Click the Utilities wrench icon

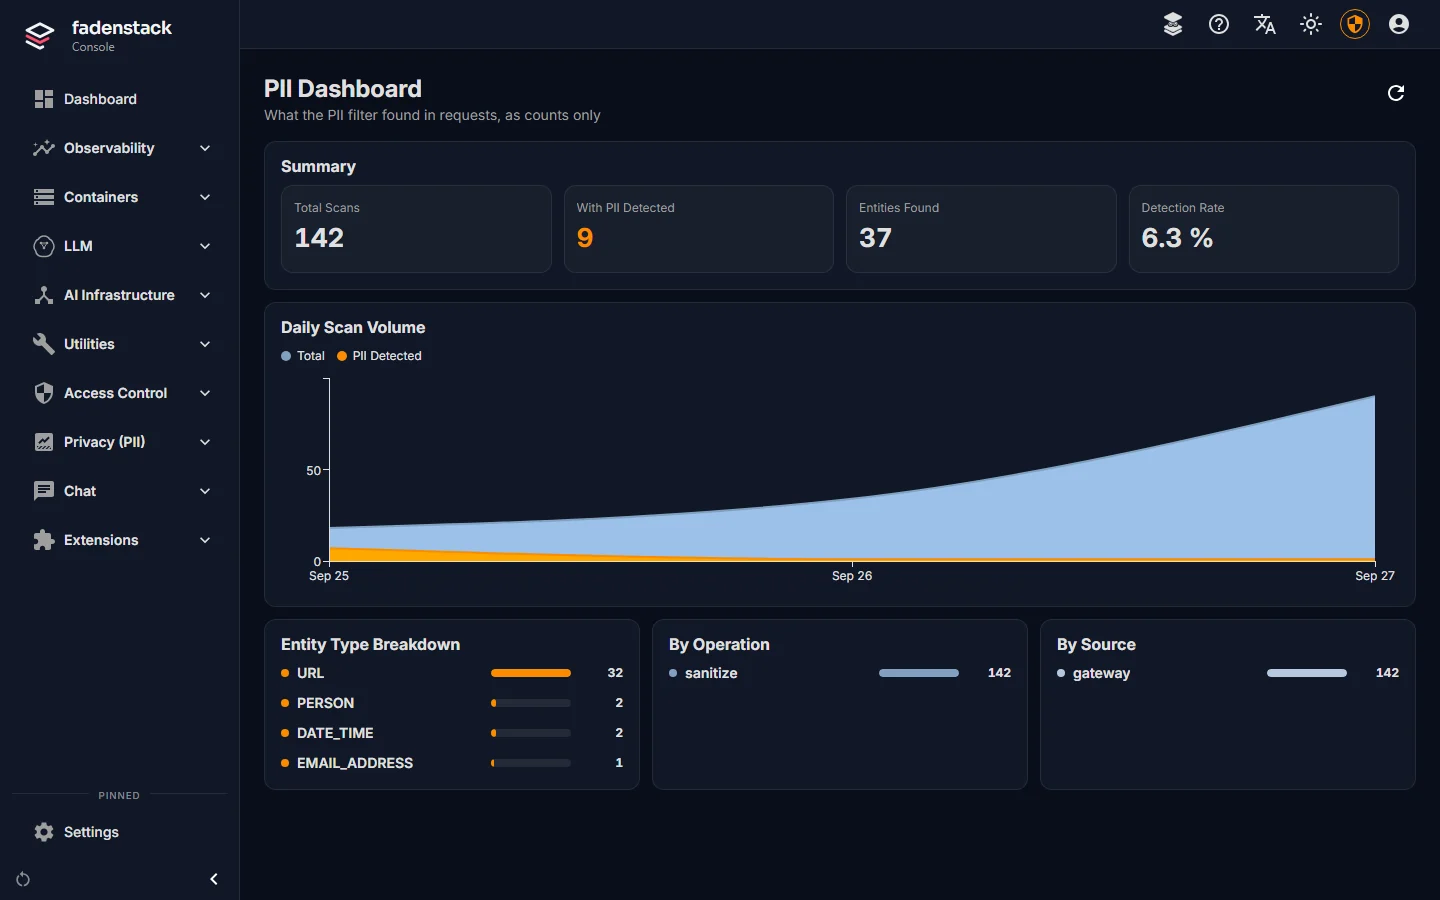click(43, 344)
